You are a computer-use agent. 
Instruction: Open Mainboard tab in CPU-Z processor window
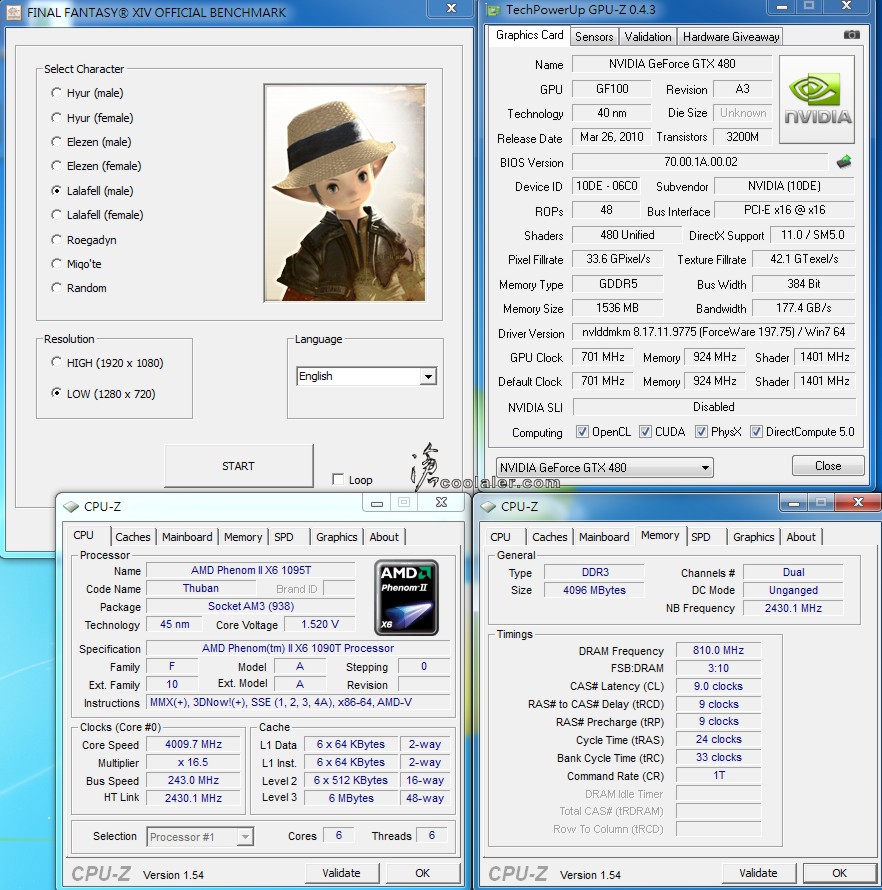[x=187, y=537]
